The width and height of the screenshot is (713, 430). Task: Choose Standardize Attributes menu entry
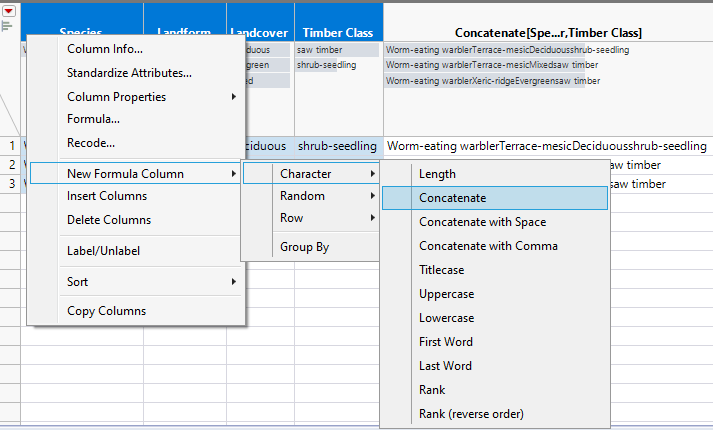click(x=129, y=73)
